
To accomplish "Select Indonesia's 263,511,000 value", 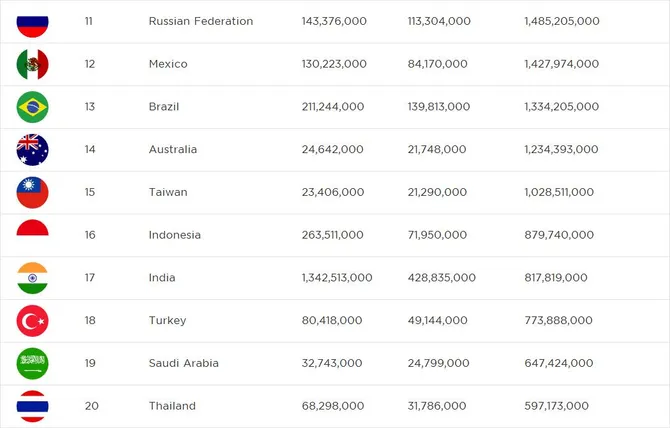I will [332, 235].
